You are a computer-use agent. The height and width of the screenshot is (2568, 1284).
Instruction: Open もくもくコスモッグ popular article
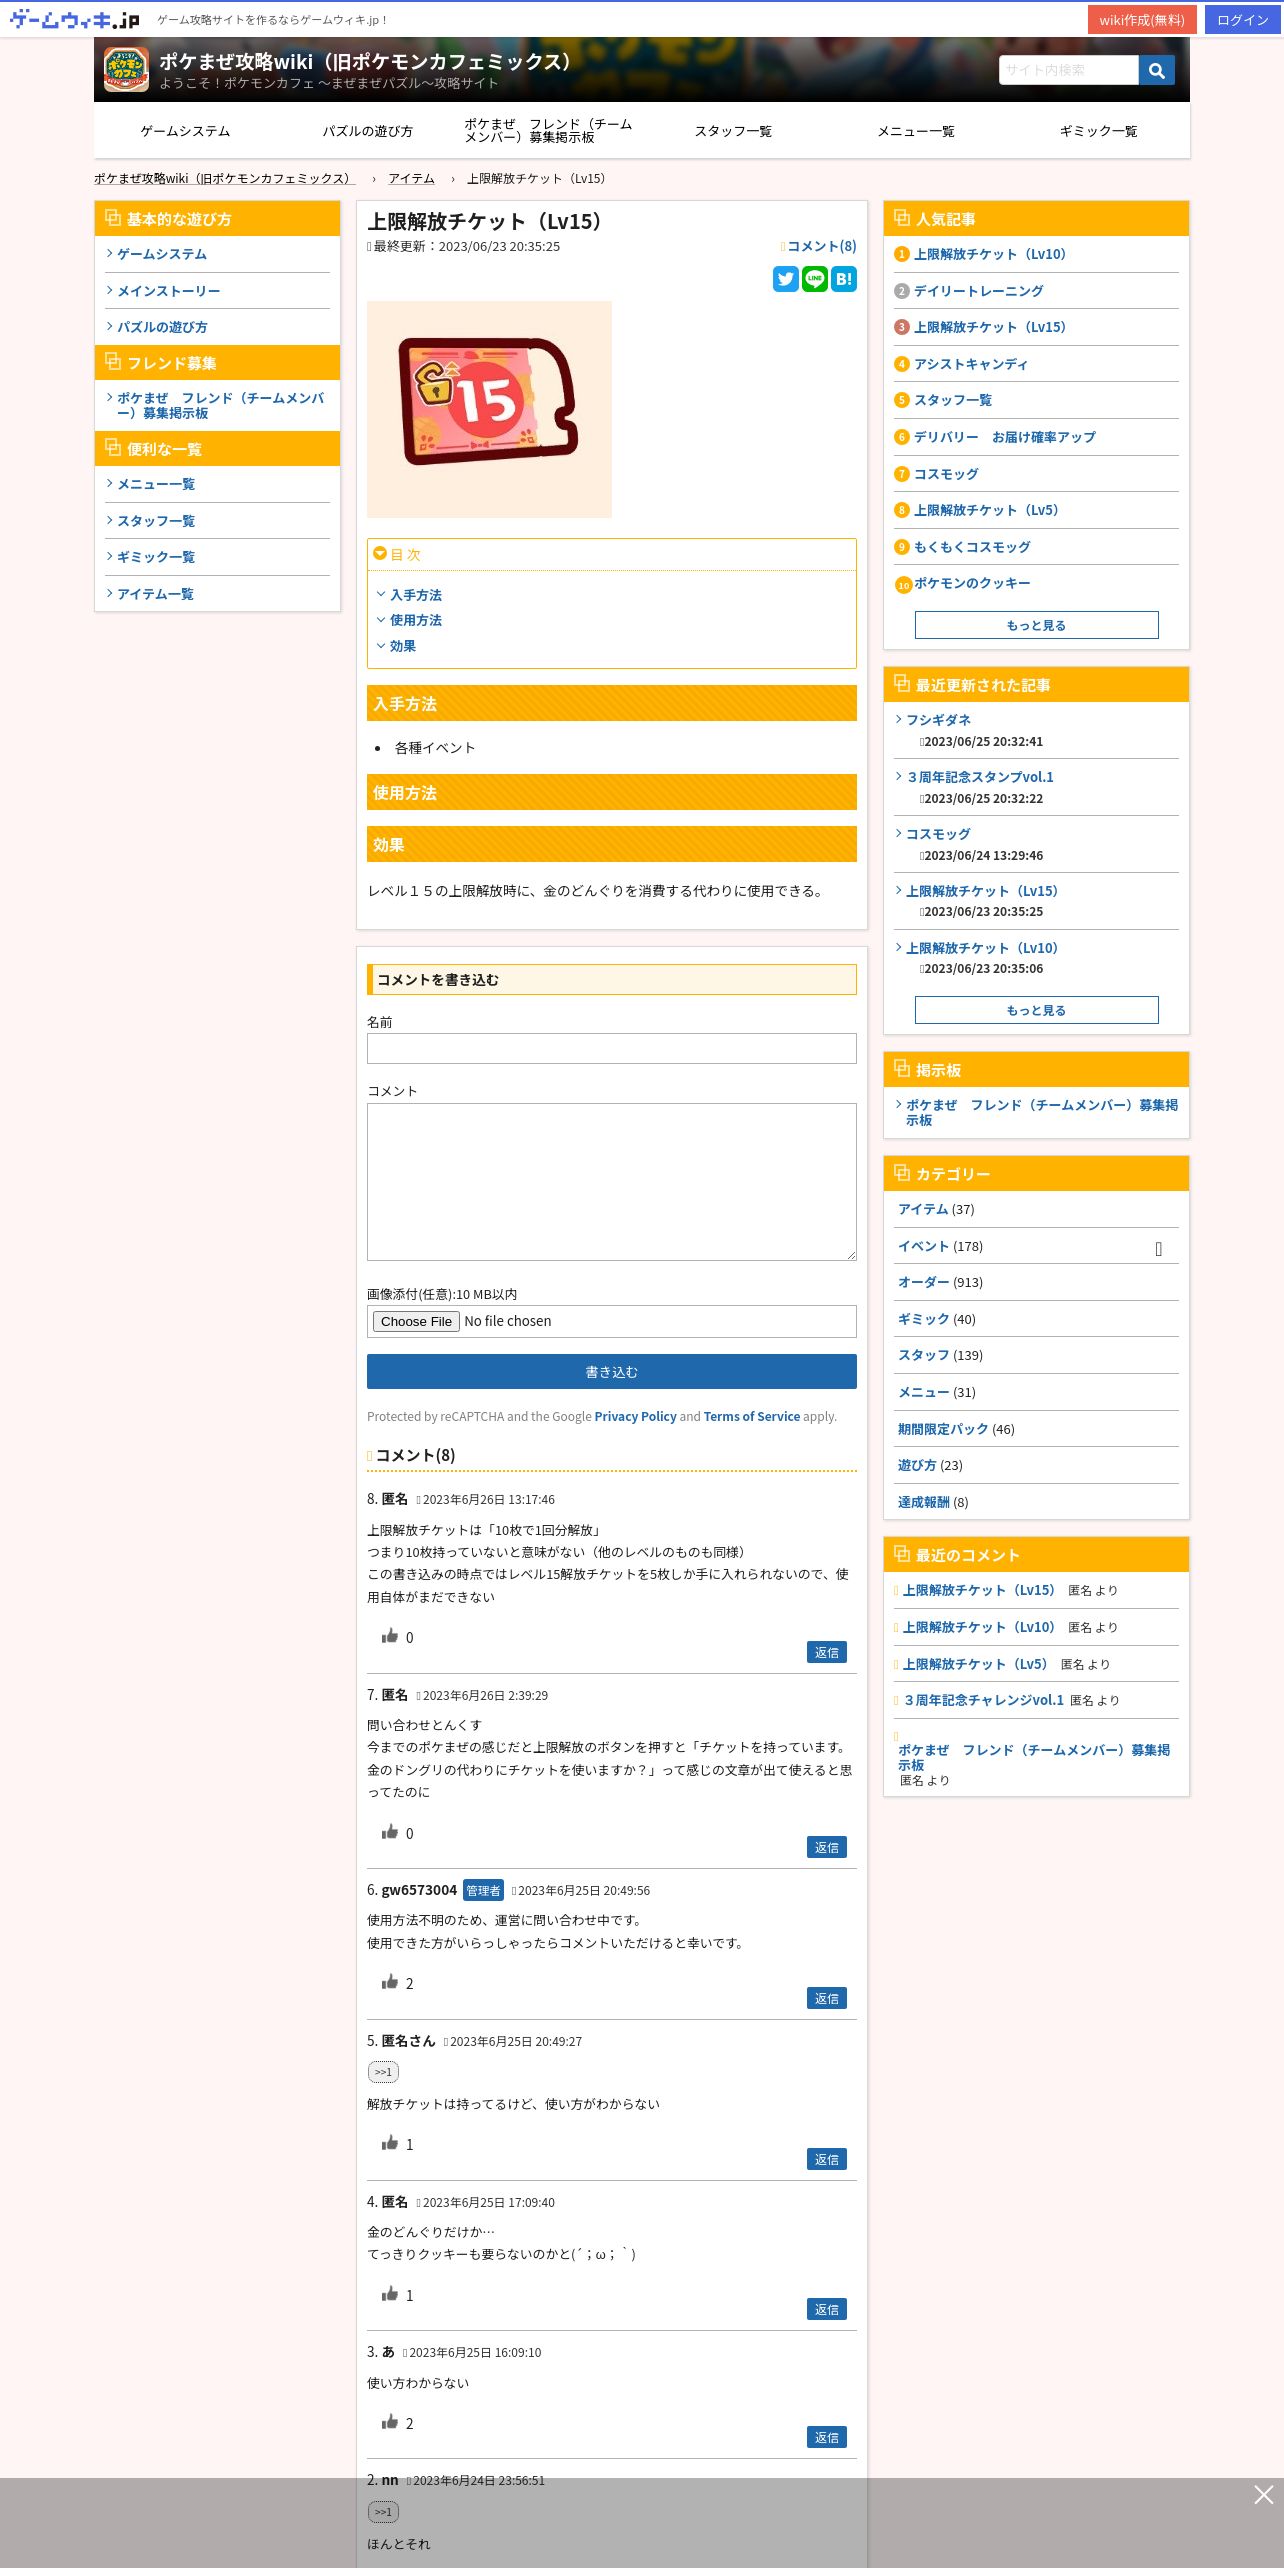972,547
